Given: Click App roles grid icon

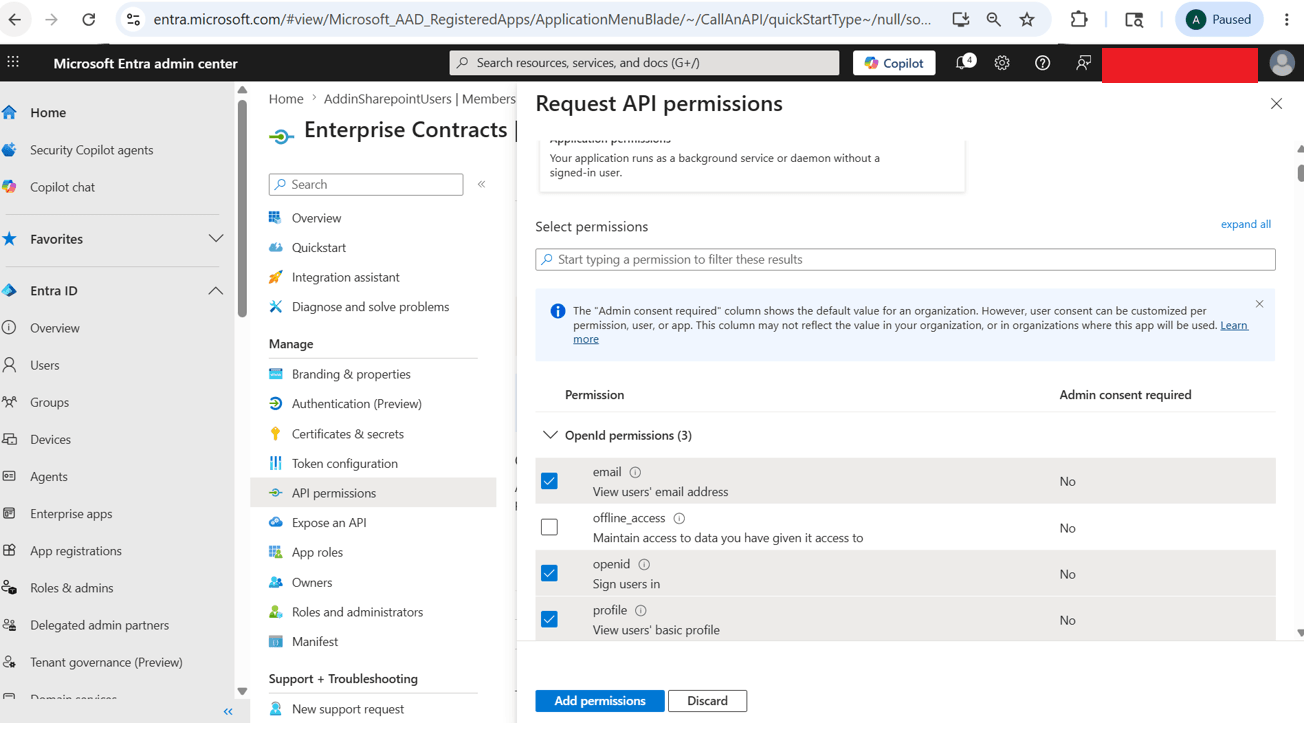Looking at the screenshot, I should coord(277,553).
